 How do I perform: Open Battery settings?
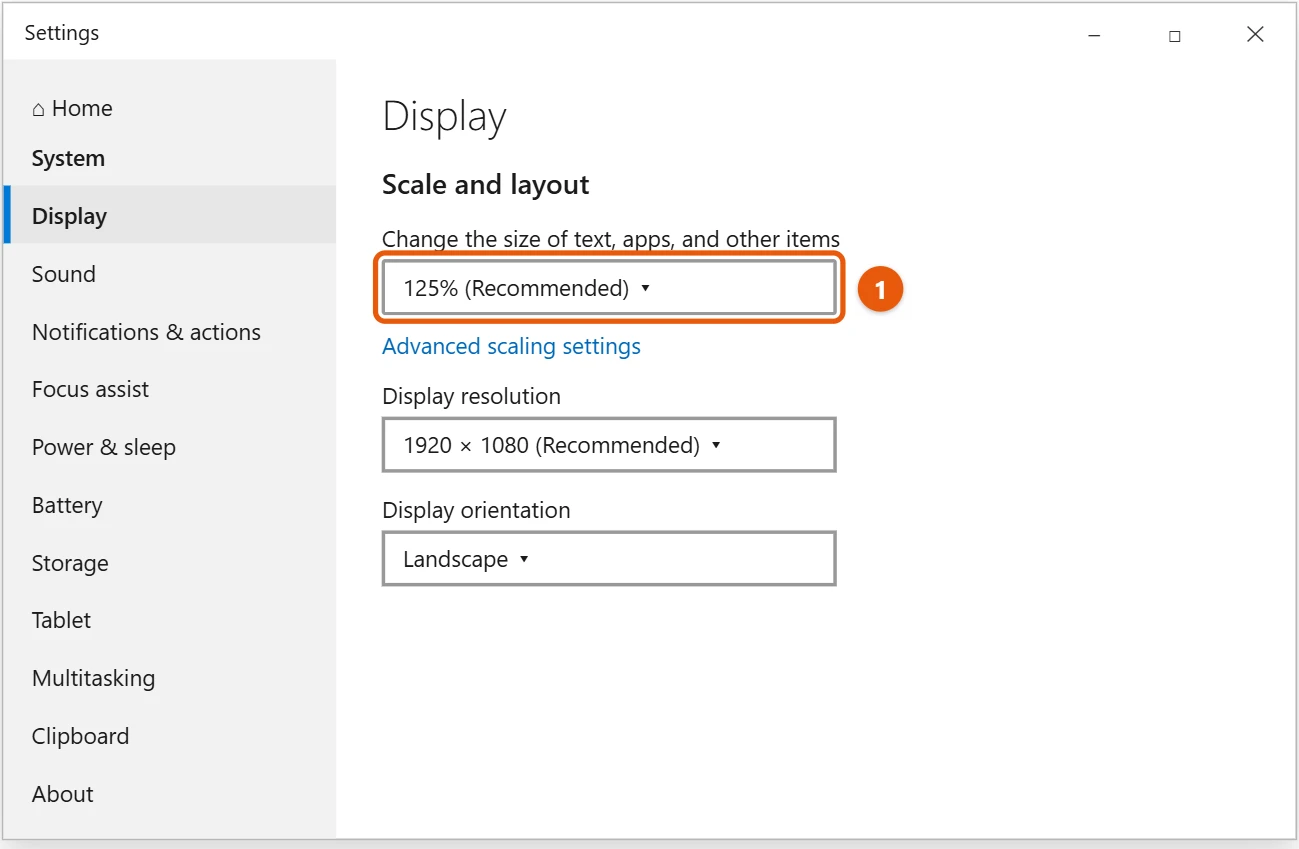click(67, 505)
